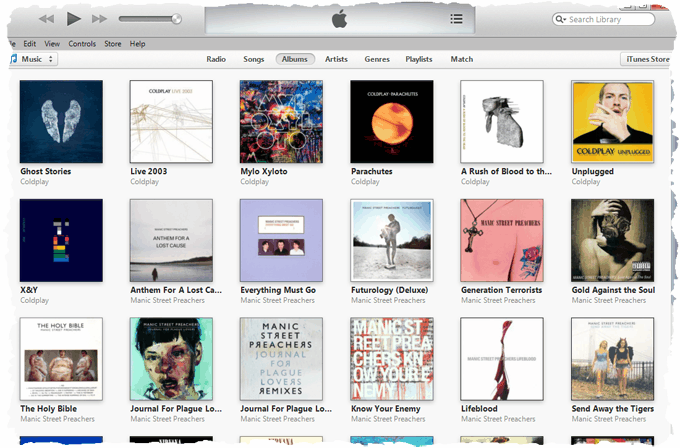The height and width of the screenshot is (448, 680).
Task: Click the Lifeblood album title
Action: (x=479, y=409)
